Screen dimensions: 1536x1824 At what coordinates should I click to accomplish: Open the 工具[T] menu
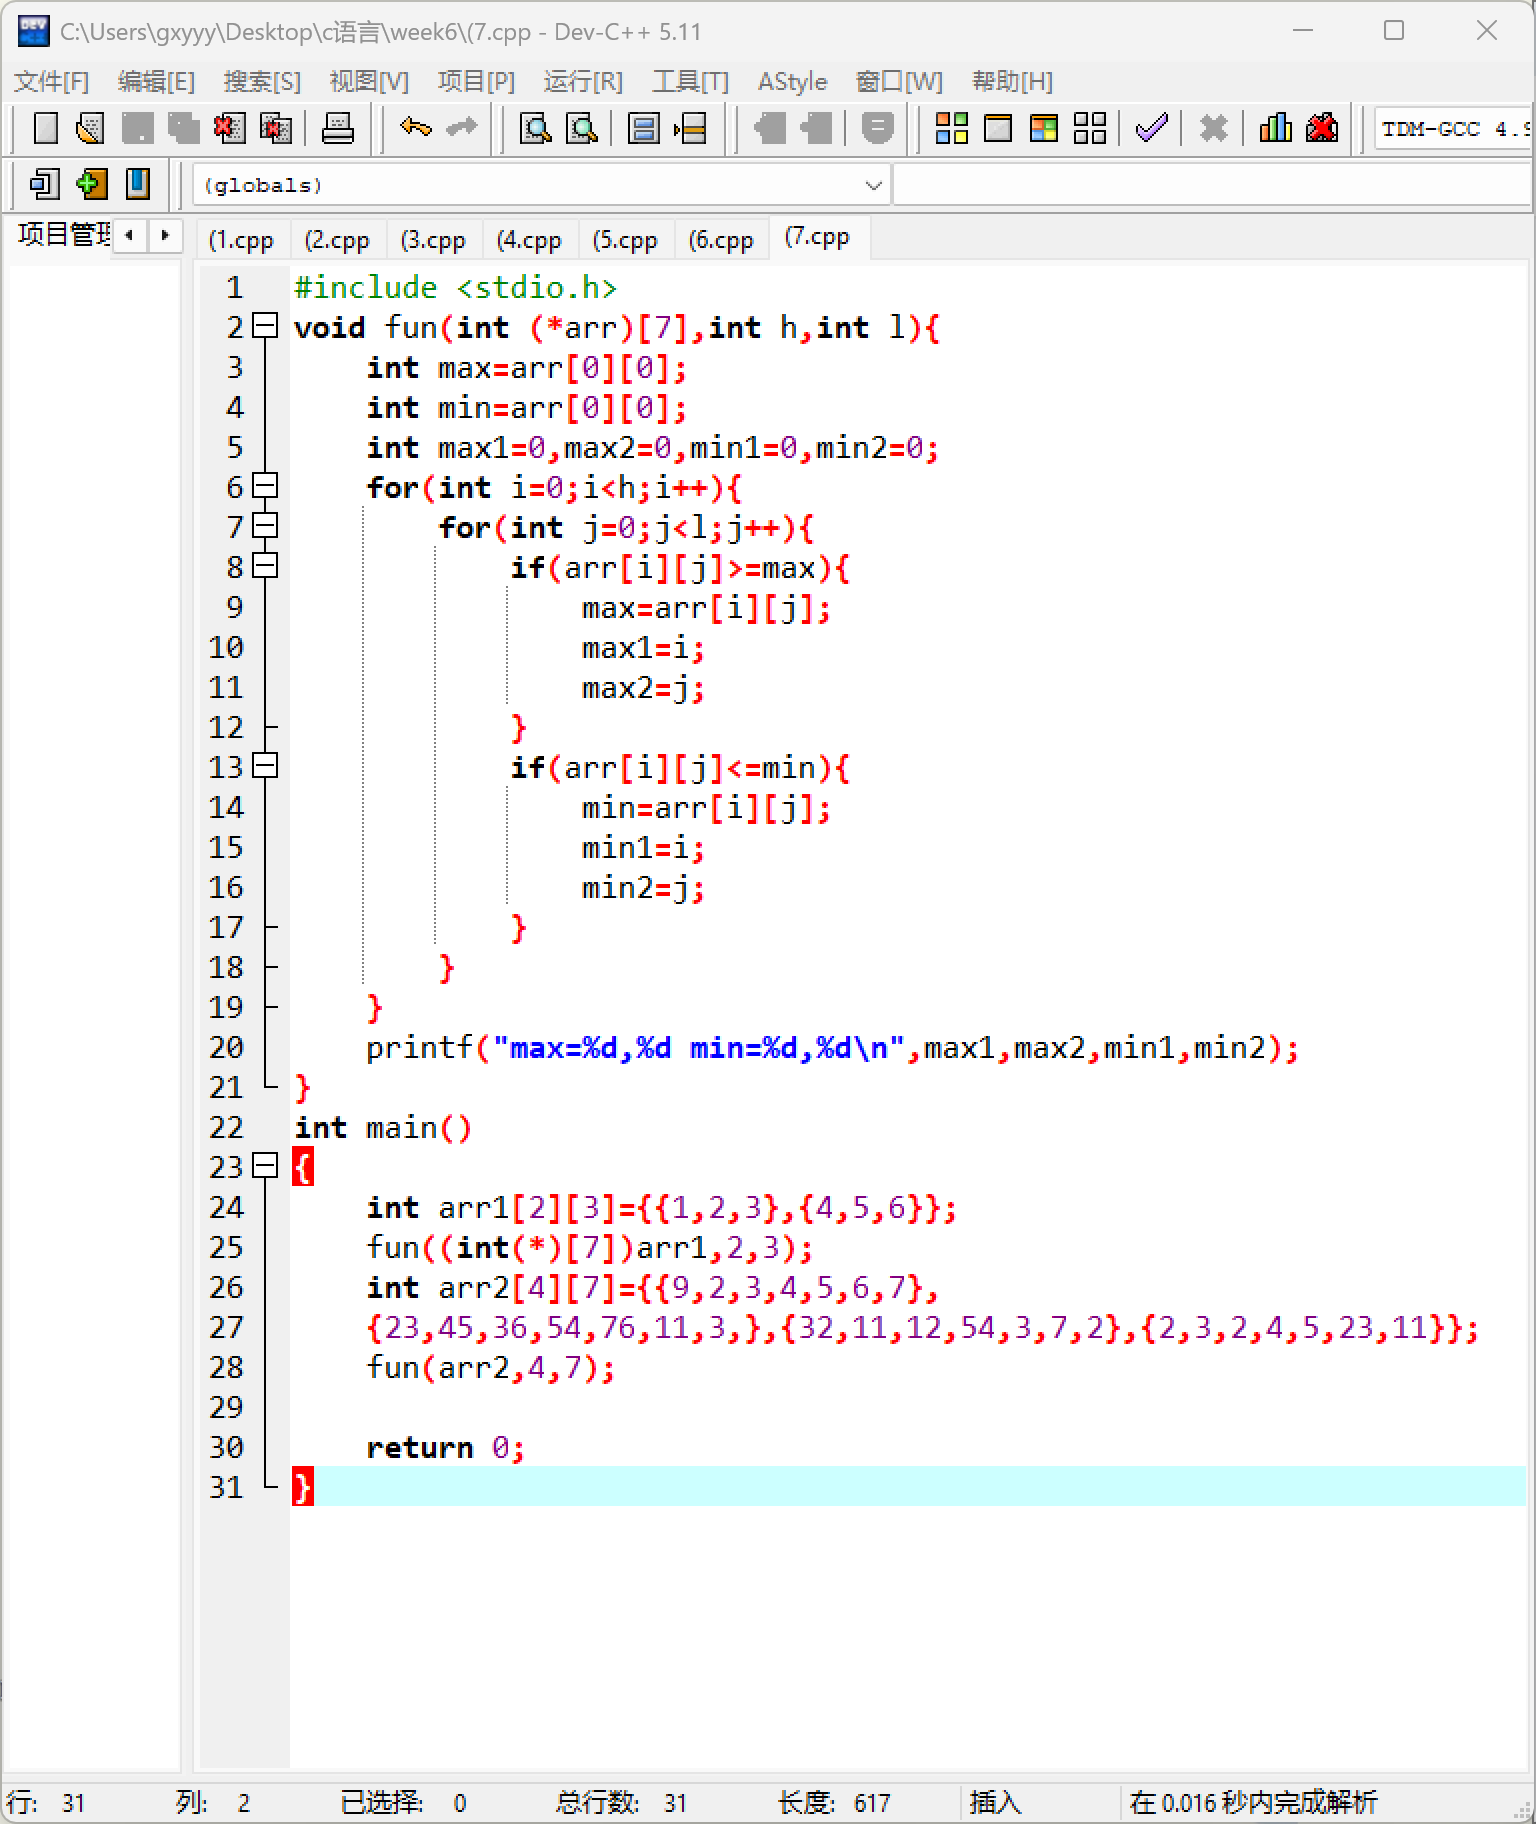click(x=690, y=81)
